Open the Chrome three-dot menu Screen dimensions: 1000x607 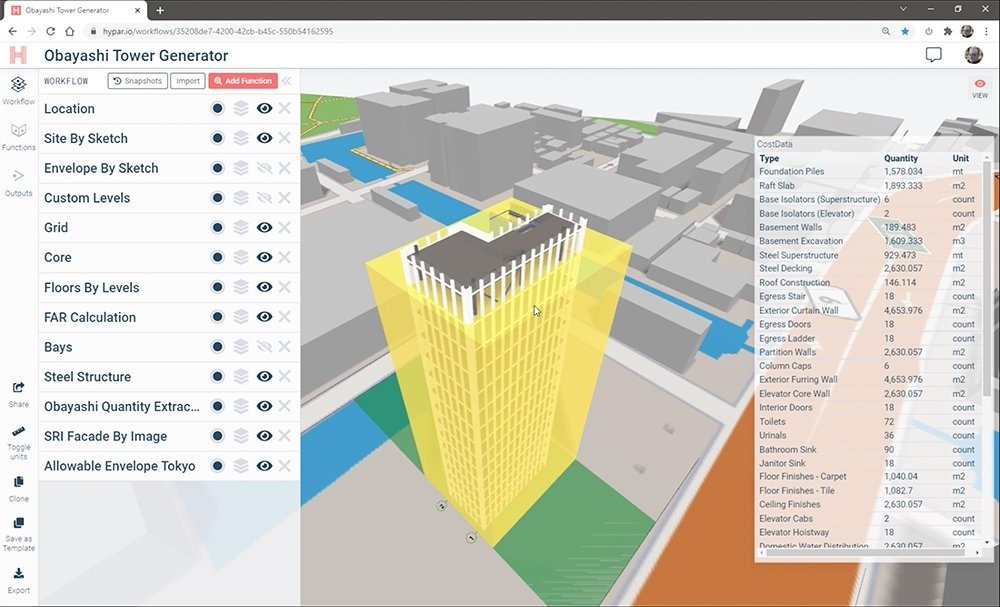987,31
